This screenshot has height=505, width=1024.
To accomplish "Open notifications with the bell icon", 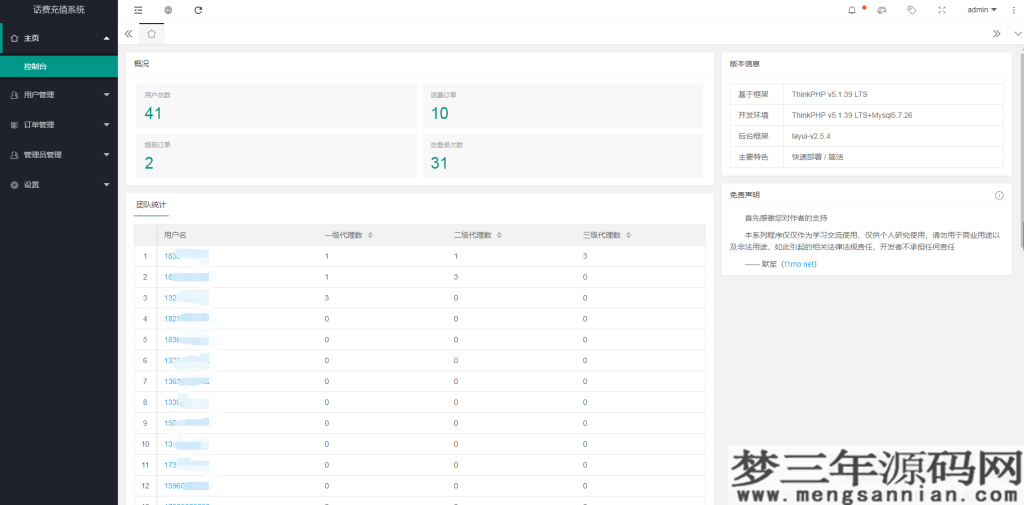I will (852, 10).
